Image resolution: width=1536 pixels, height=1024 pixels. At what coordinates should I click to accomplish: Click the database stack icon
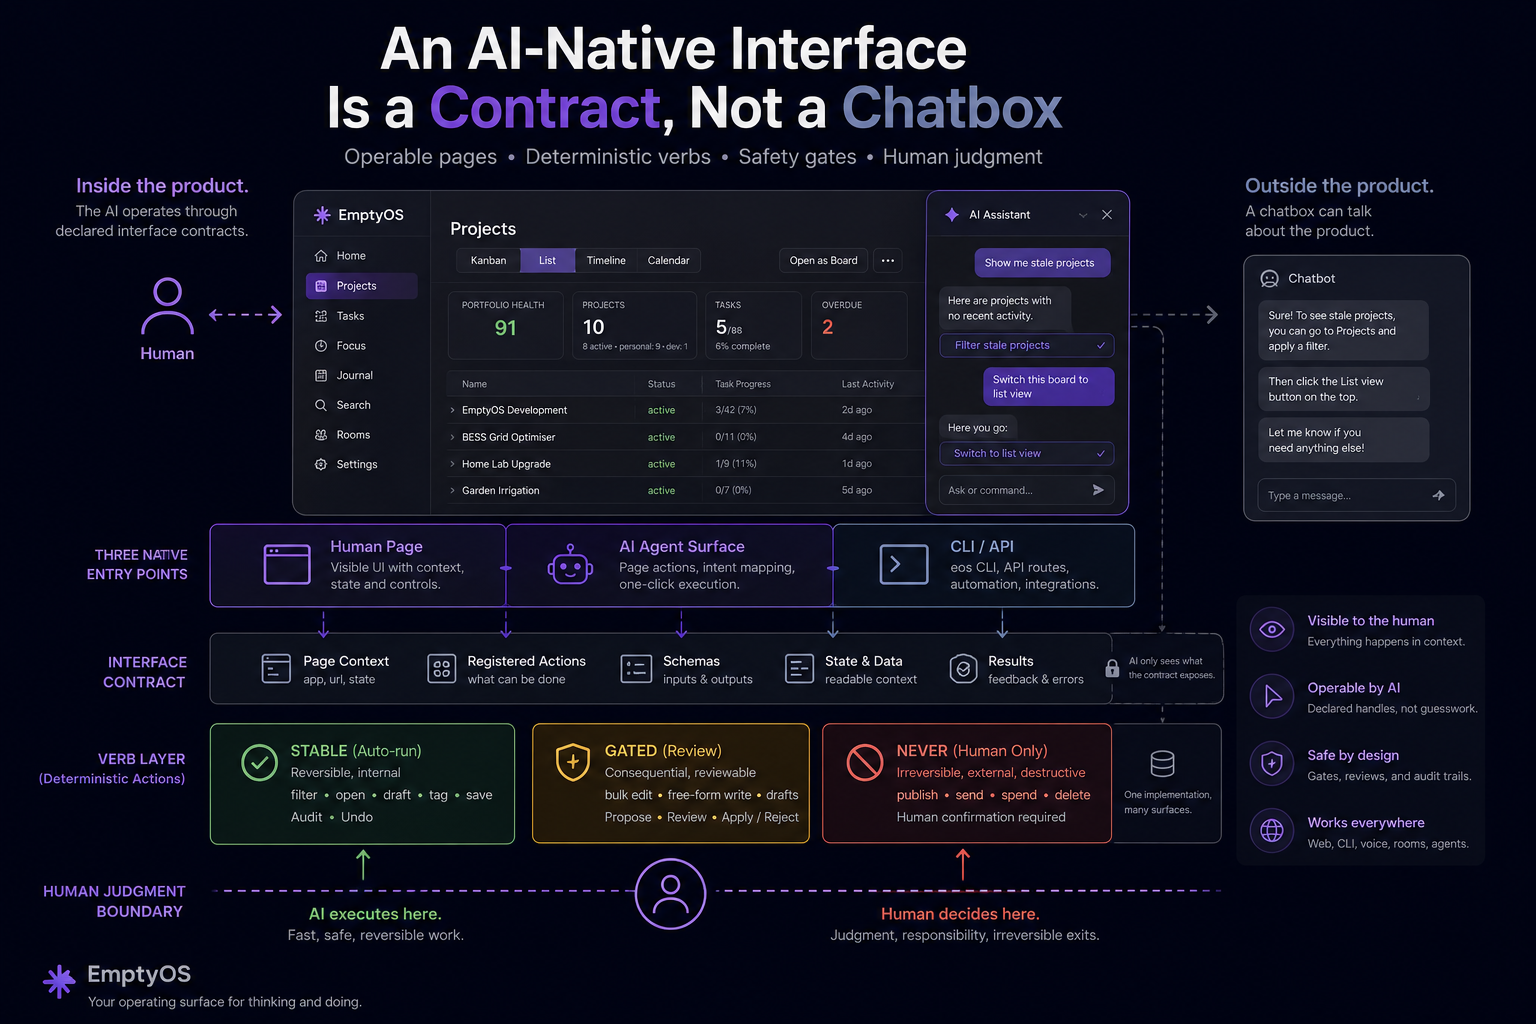tap(1162, 764)
